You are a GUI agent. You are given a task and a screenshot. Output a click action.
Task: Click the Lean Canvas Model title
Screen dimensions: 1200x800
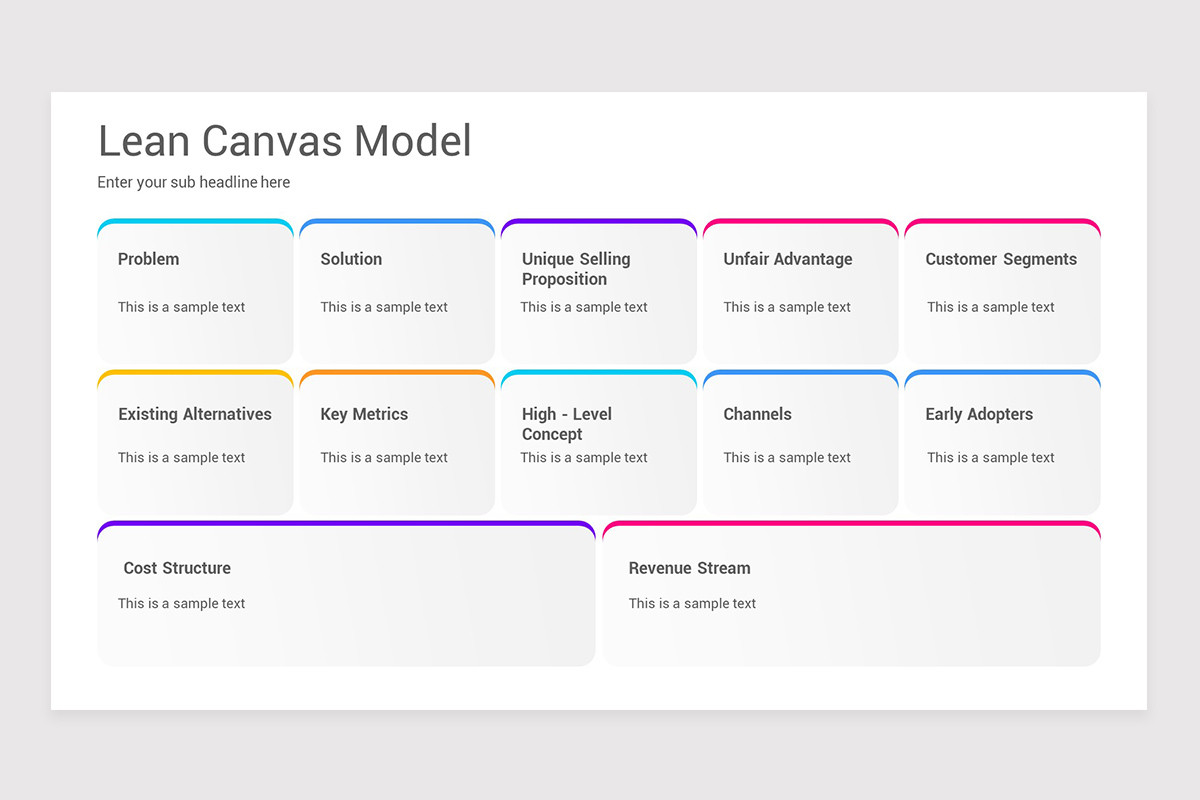click(x=284, y=141)
